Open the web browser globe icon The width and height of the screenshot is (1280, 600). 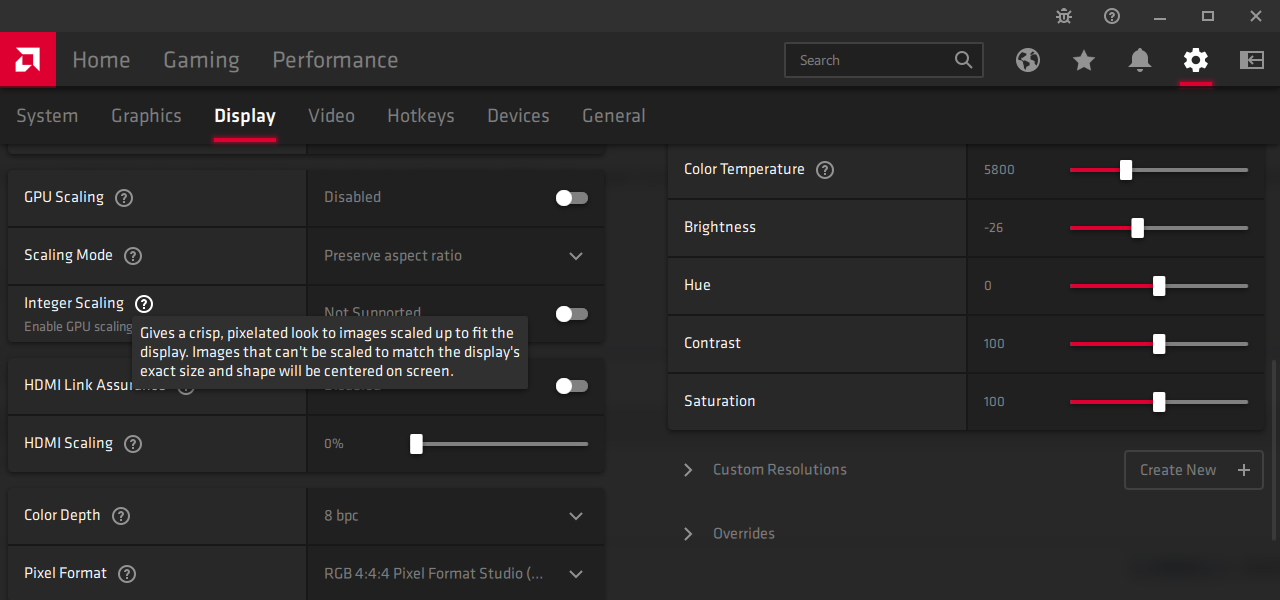click(x=1028, y=60)
